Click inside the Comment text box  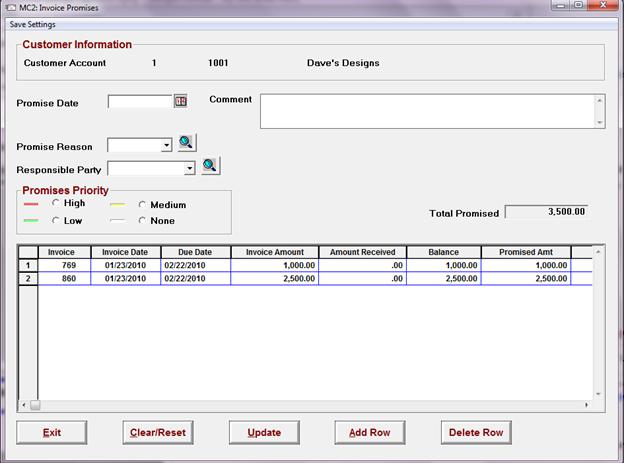tap(428, 111)
